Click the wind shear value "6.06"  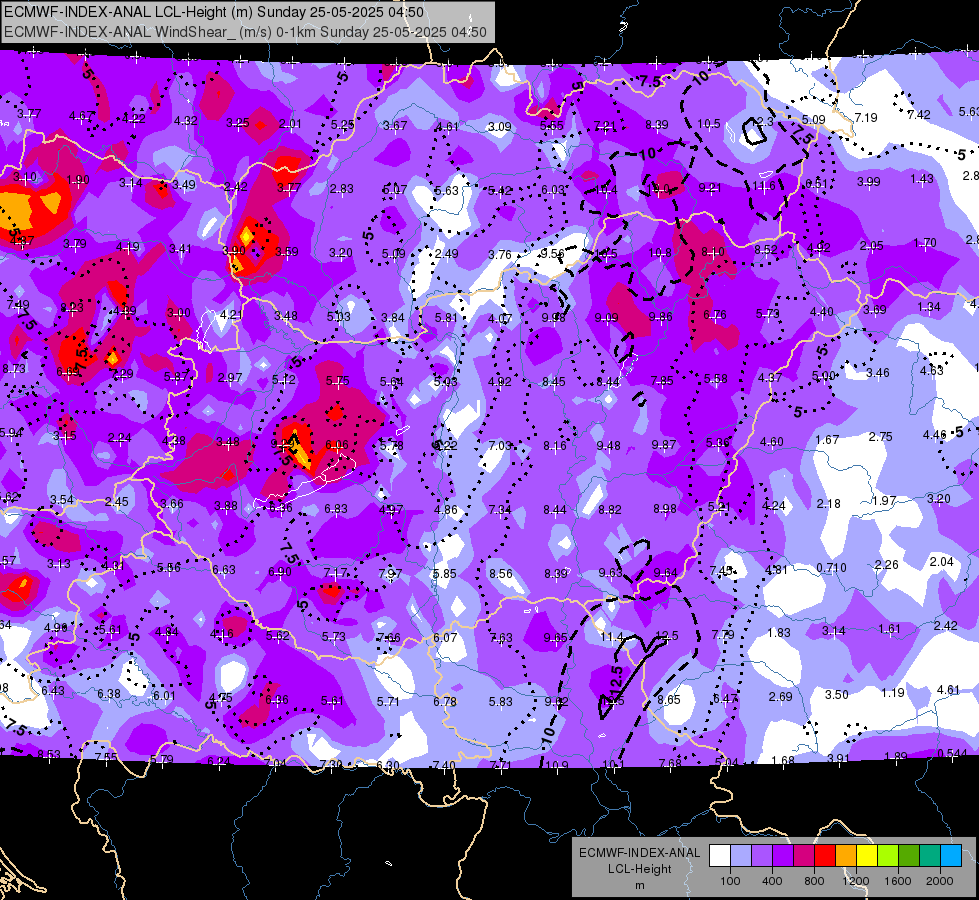point(337,445)
